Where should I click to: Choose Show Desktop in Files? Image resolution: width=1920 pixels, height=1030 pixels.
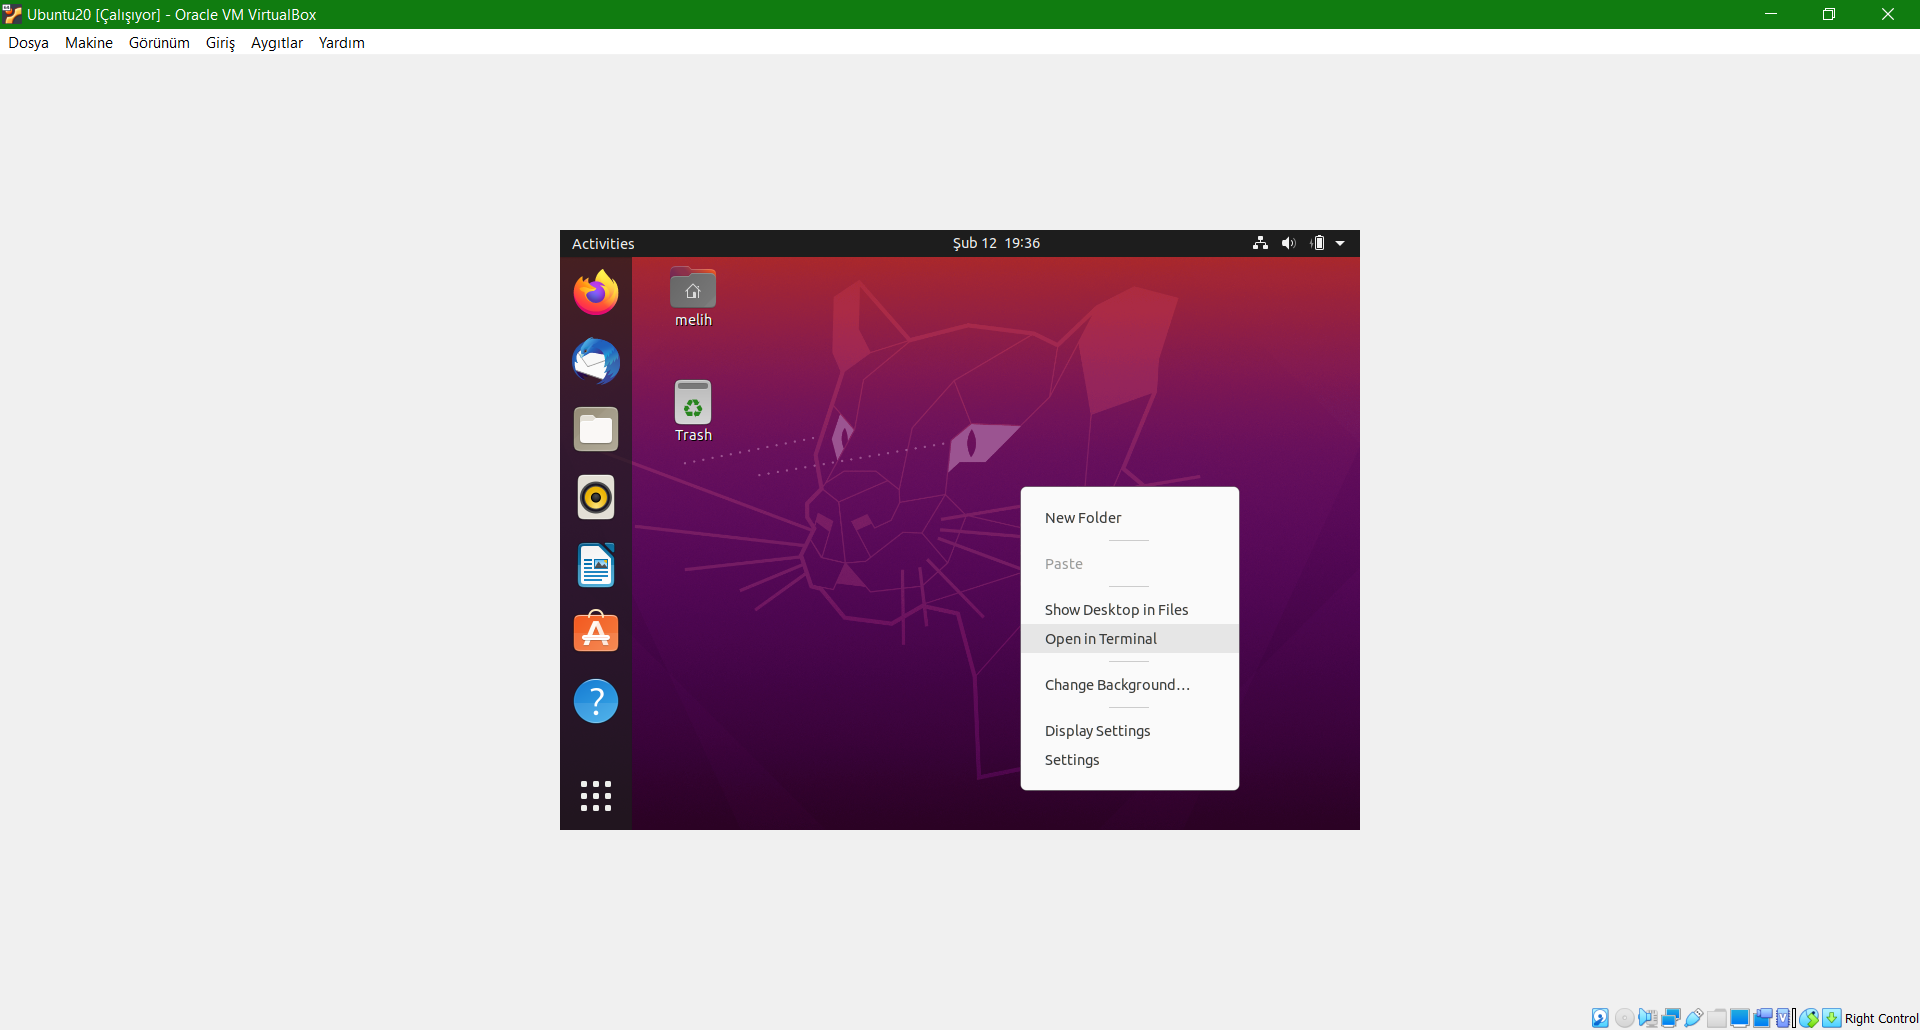1130,609
